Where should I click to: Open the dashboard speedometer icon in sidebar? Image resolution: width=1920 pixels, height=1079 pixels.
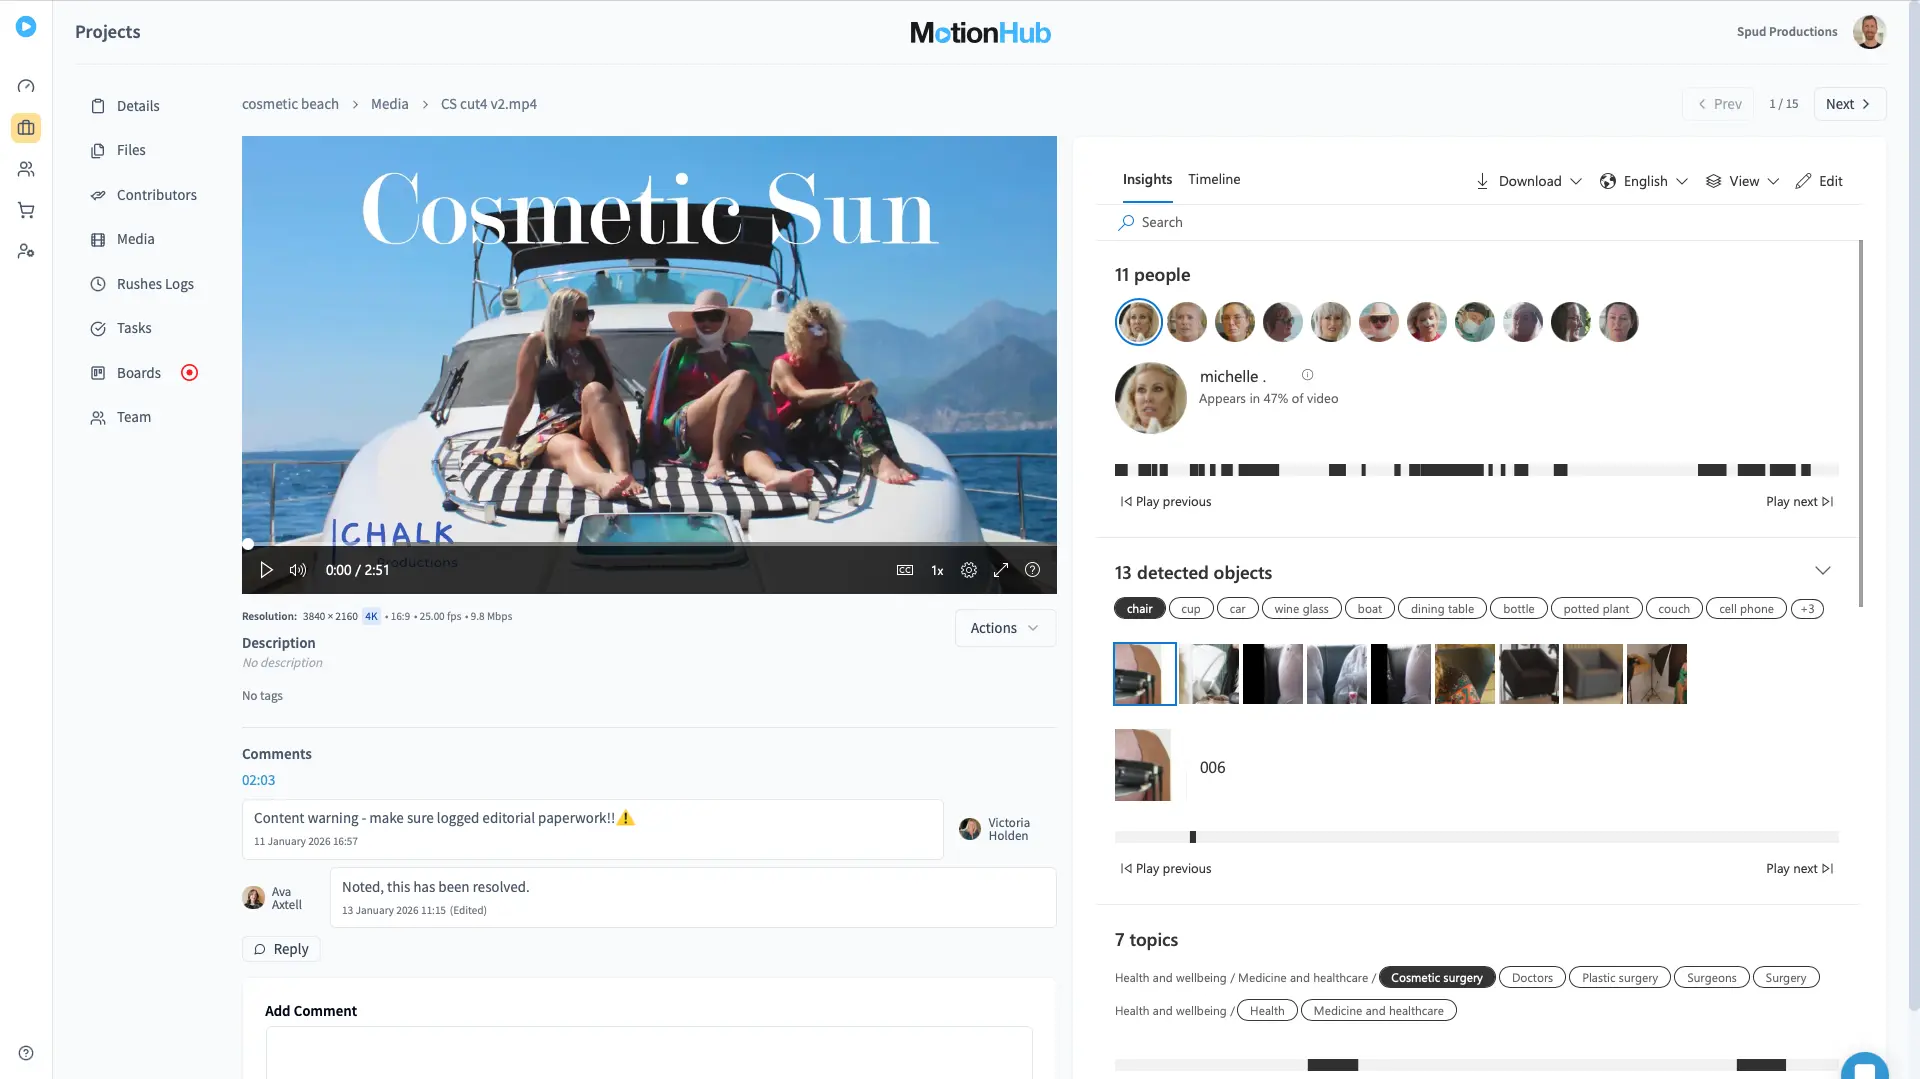pyautogui.click(x=26, y=86)
